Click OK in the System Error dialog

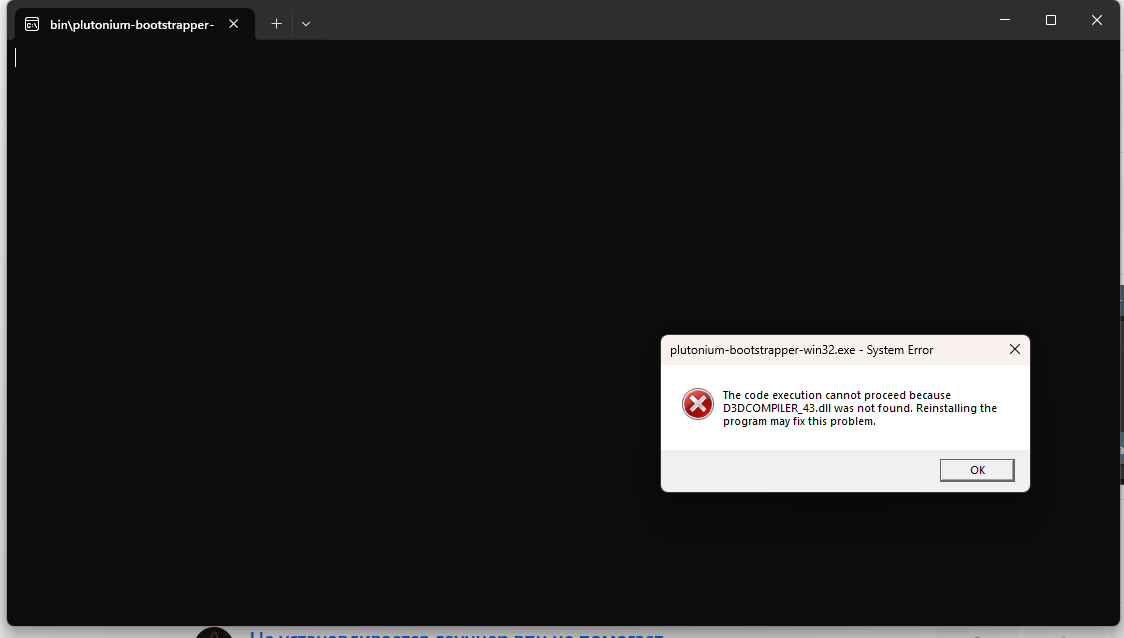976,470
